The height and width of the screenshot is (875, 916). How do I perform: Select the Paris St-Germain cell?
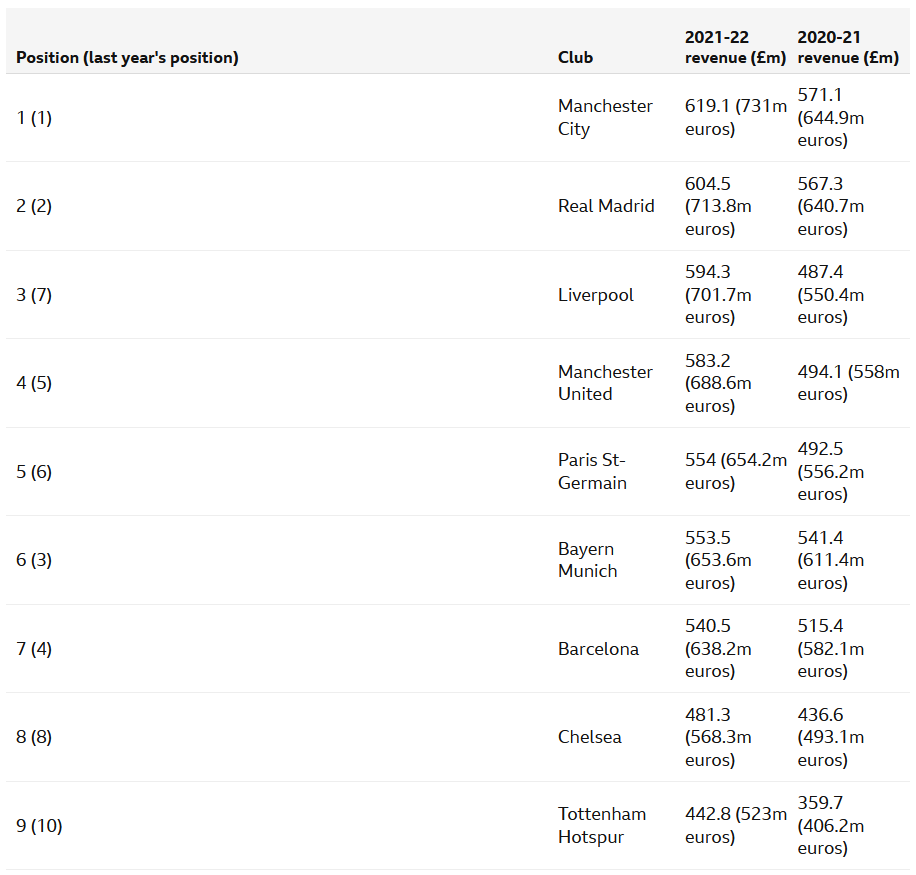pyautogui.click(x=592, y=471)
